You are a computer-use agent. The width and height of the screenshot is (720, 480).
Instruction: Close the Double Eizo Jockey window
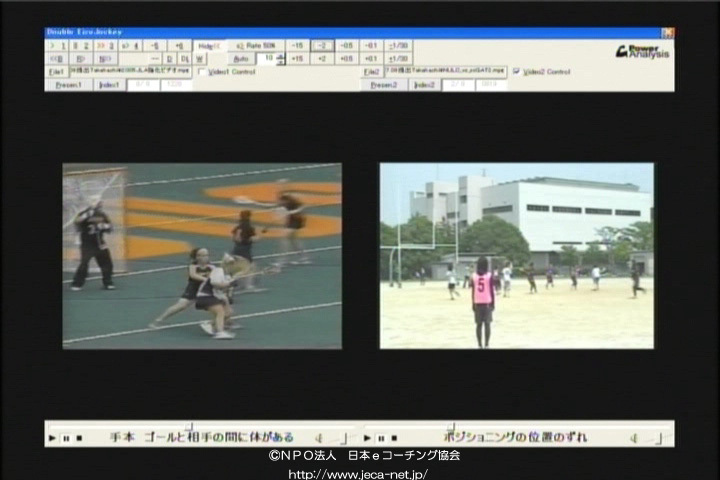(668, 33)
